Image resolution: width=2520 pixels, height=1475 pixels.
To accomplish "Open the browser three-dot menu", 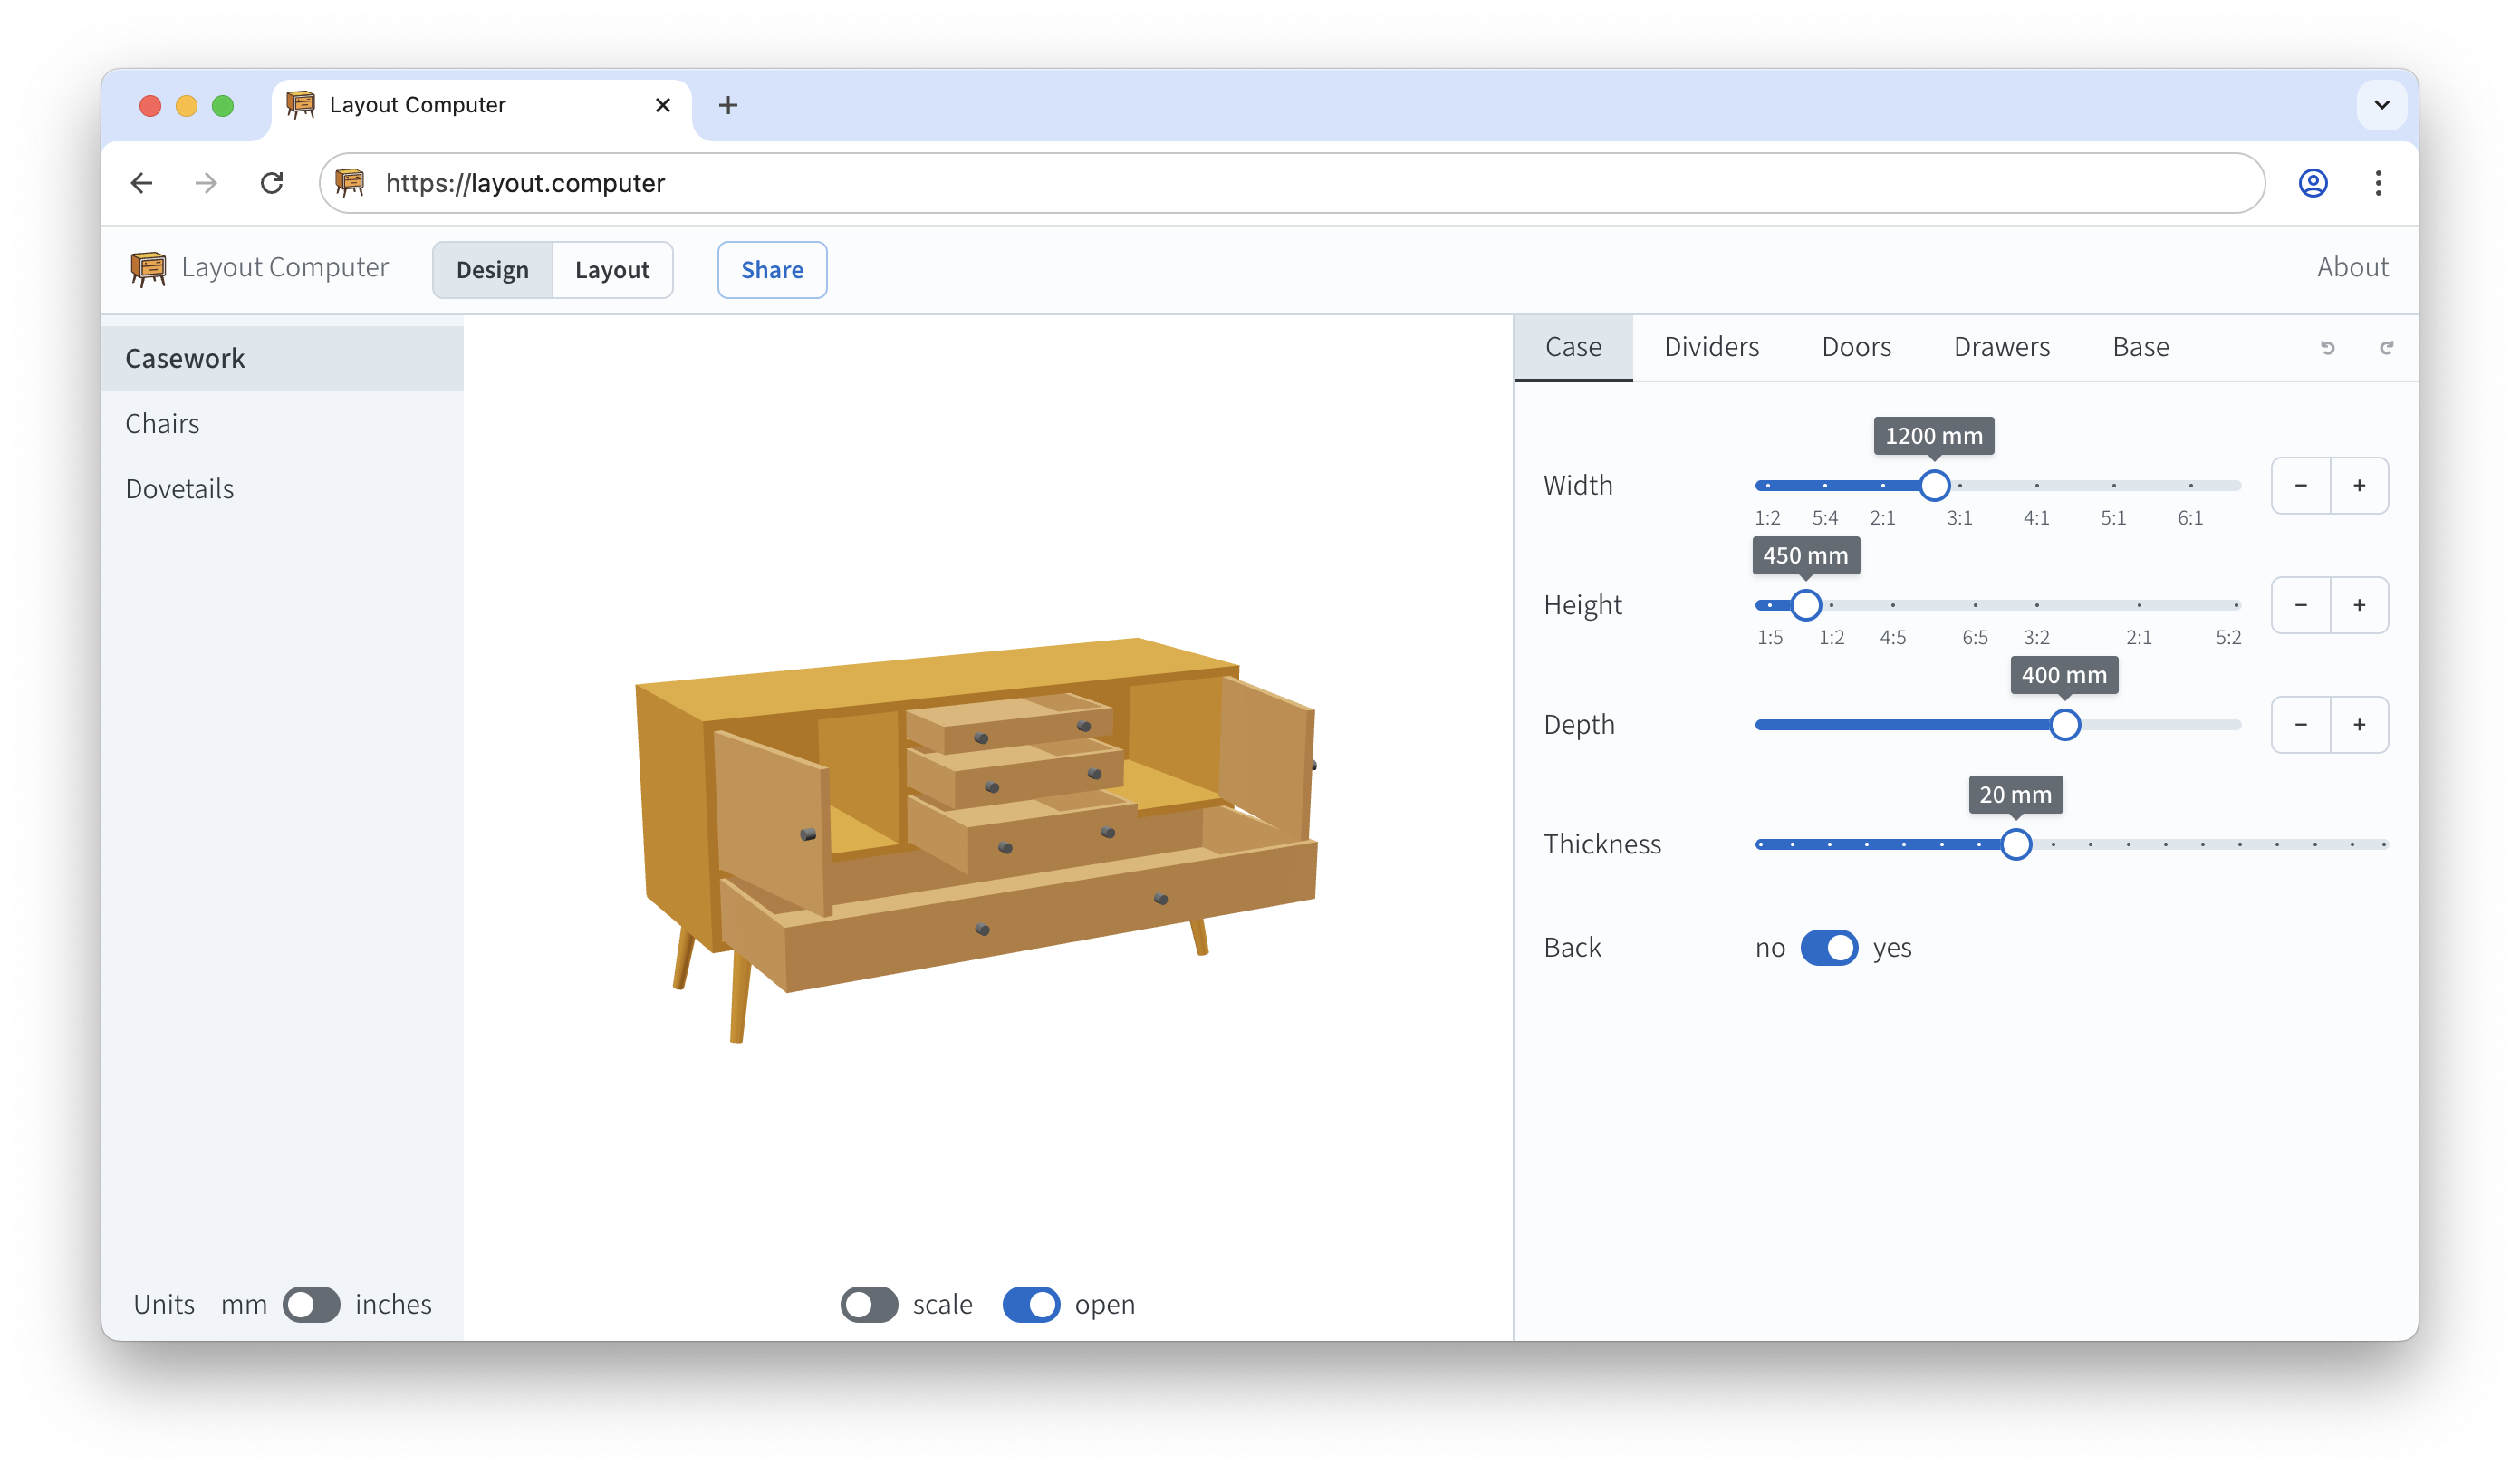I will pyautogui.click(x=2378, y=183).
